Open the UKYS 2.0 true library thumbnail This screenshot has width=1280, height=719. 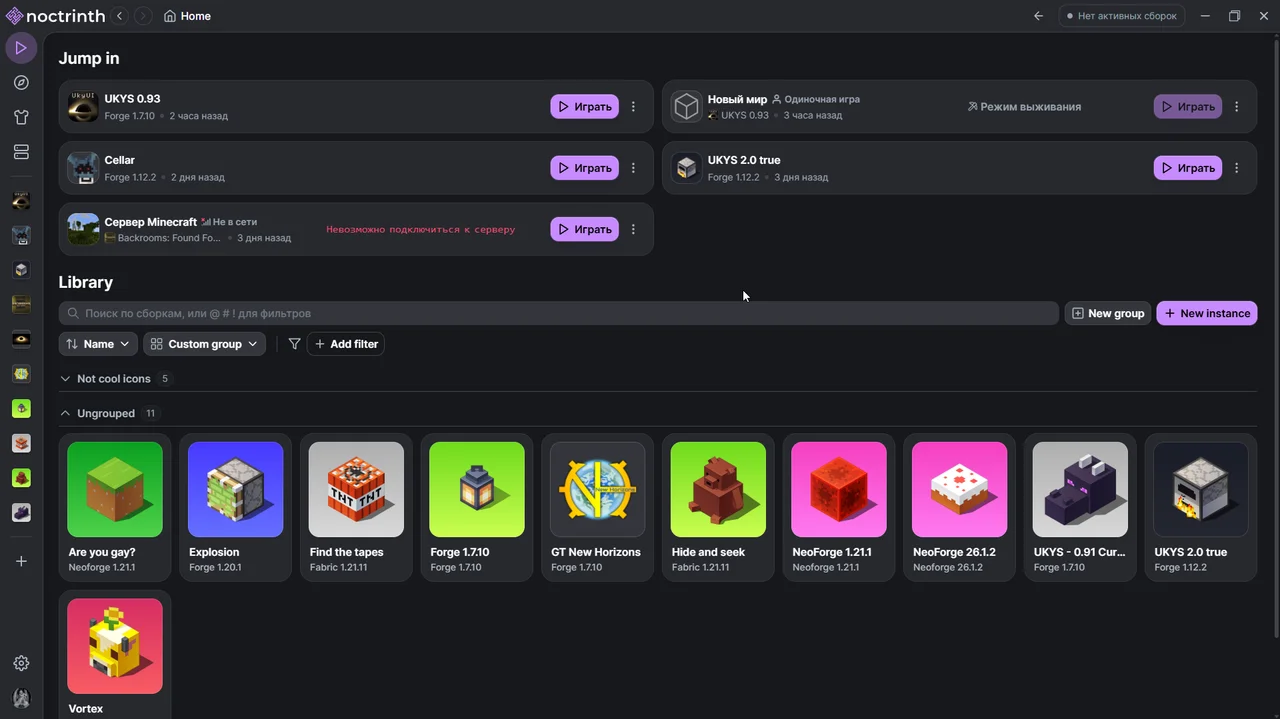[x=1201, y=489]
